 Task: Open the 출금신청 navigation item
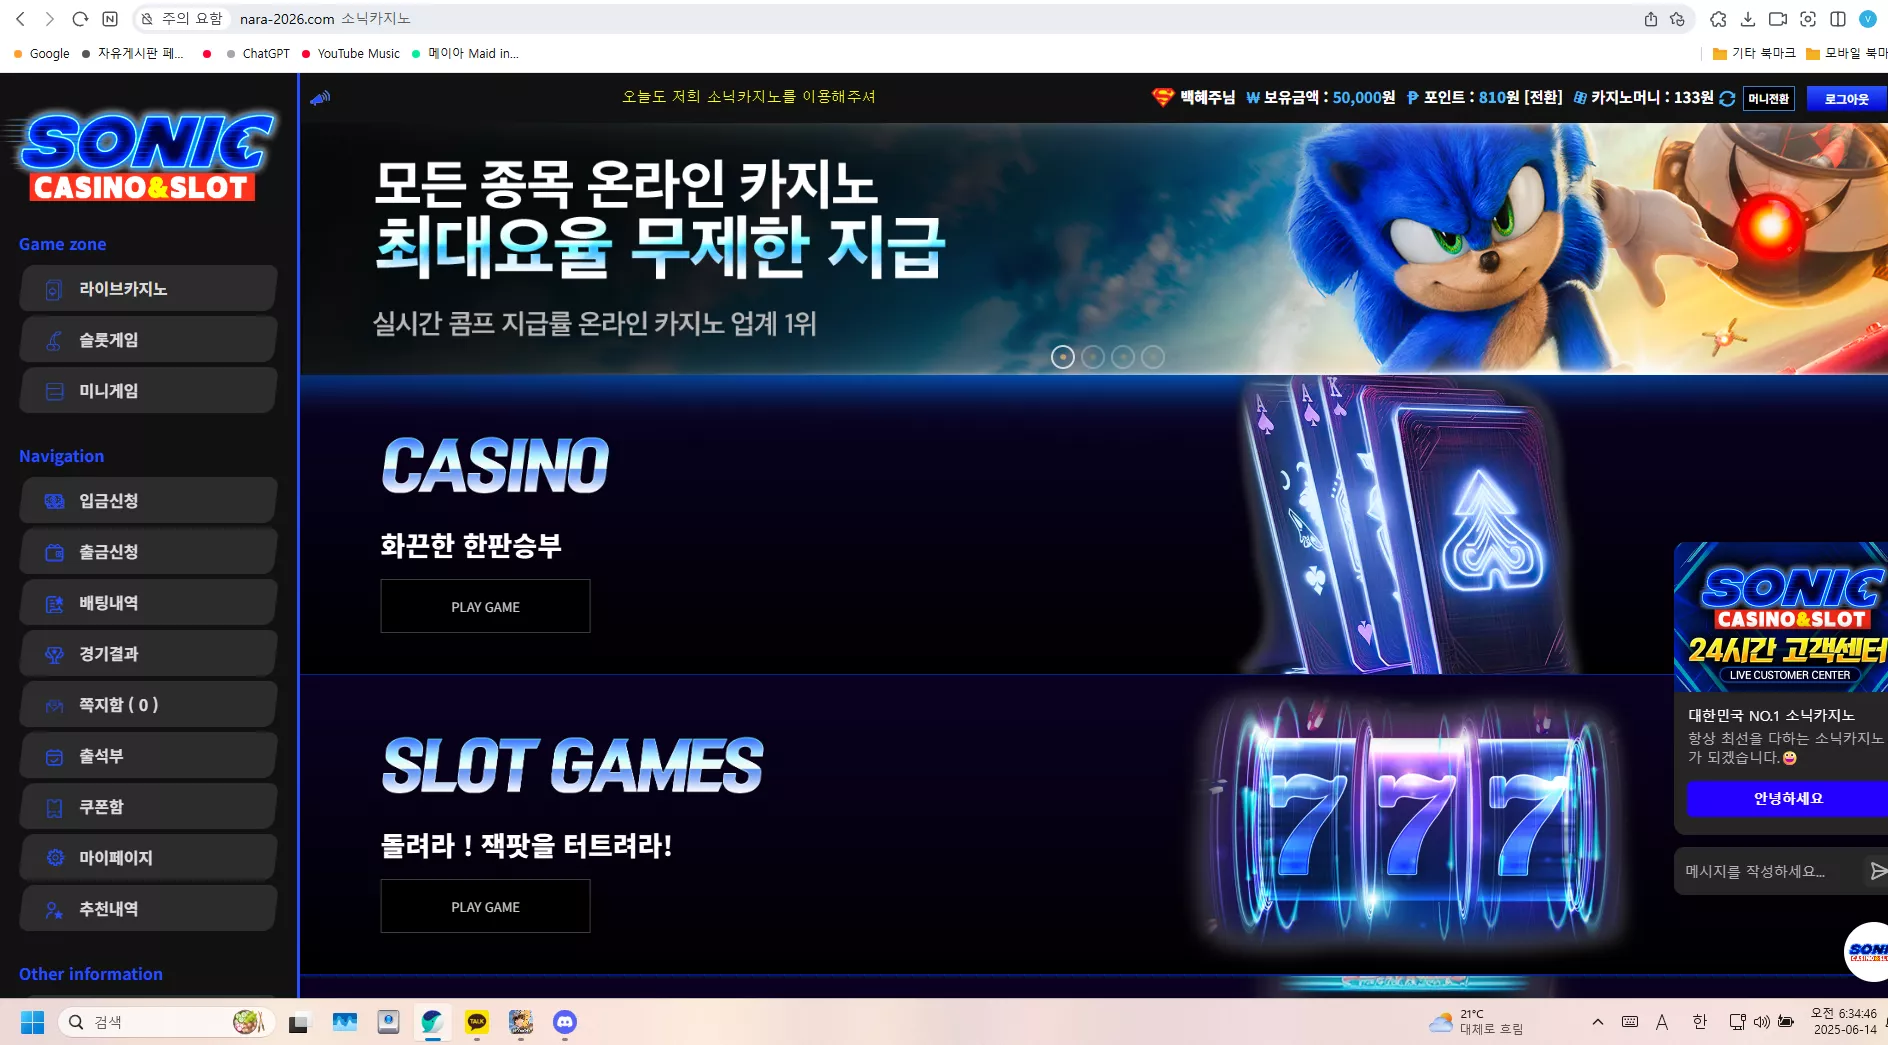[148, 552]
